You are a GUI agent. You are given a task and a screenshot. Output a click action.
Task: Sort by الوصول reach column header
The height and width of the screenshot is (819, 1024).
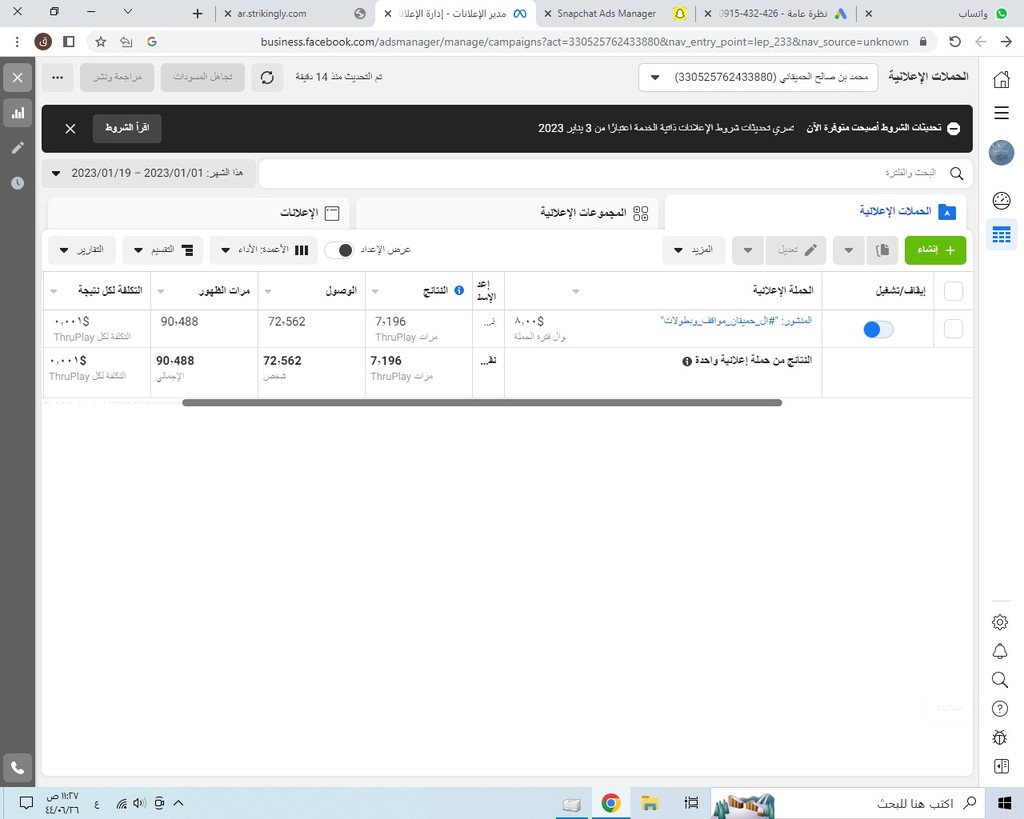341,290
